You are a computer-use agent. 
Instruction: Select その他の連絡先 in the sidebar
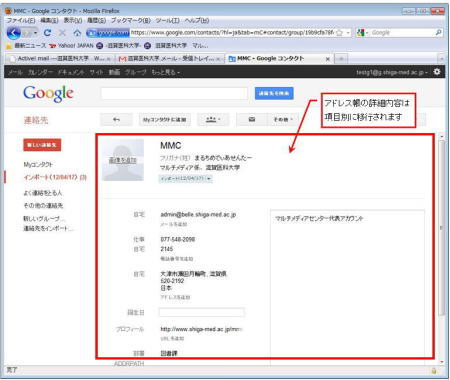click(x=43, y=206)
